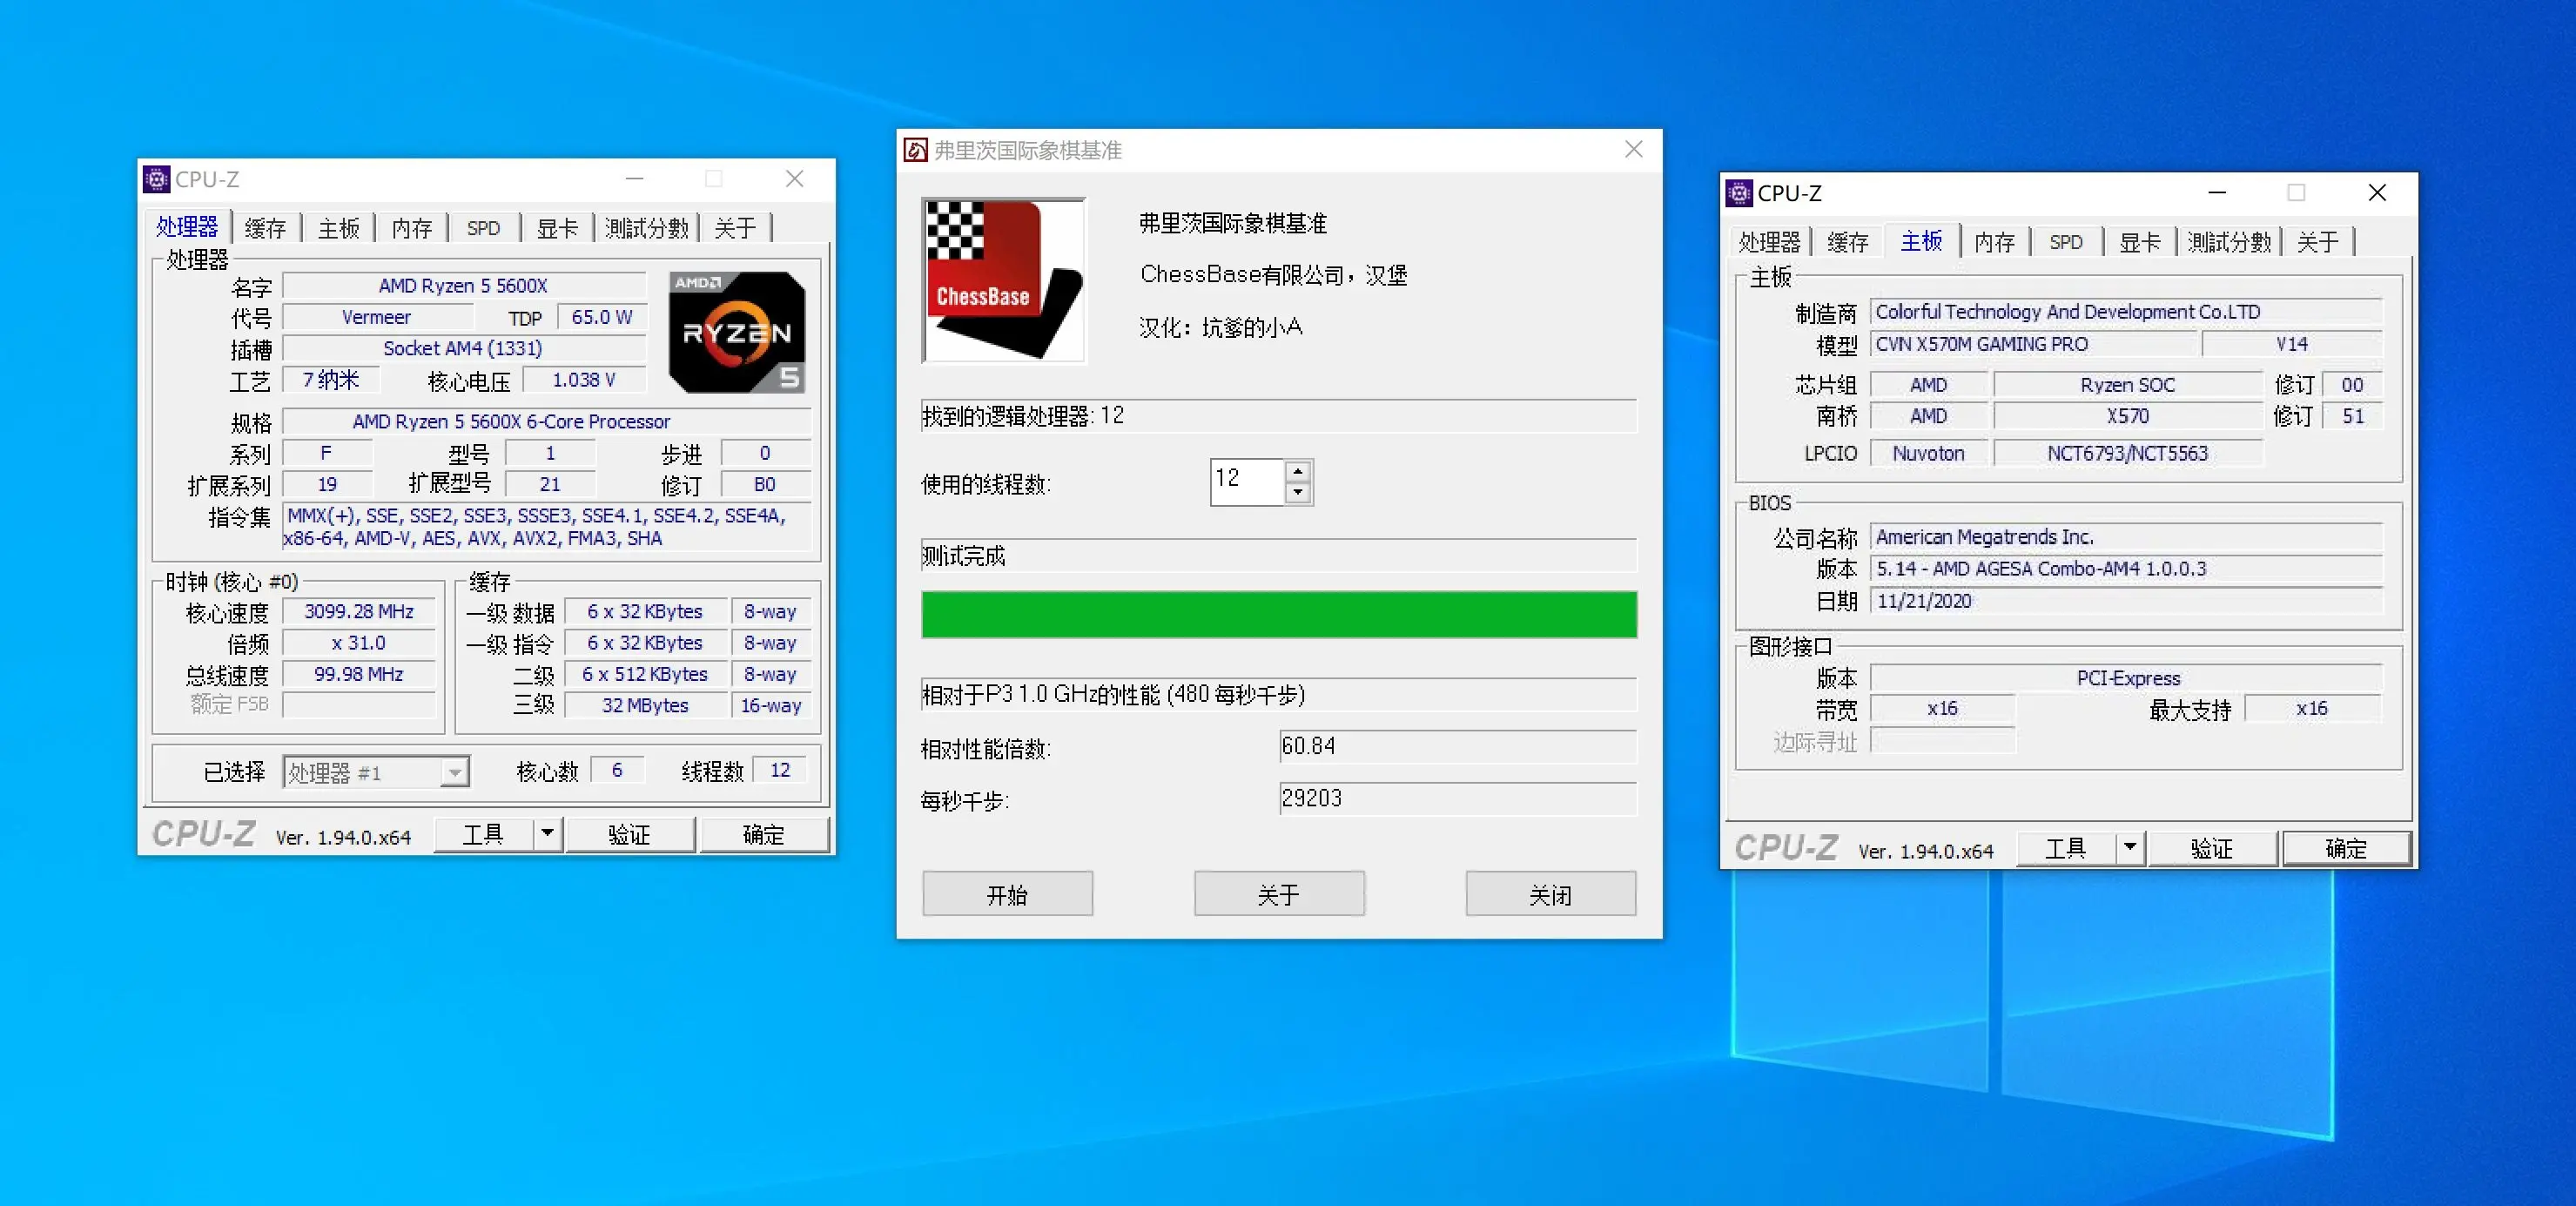The width and height of the screenshot is (2576, 1206).
Task: Switch to 缓存 tab in left CPU-Z
Action: pos(265,228)
